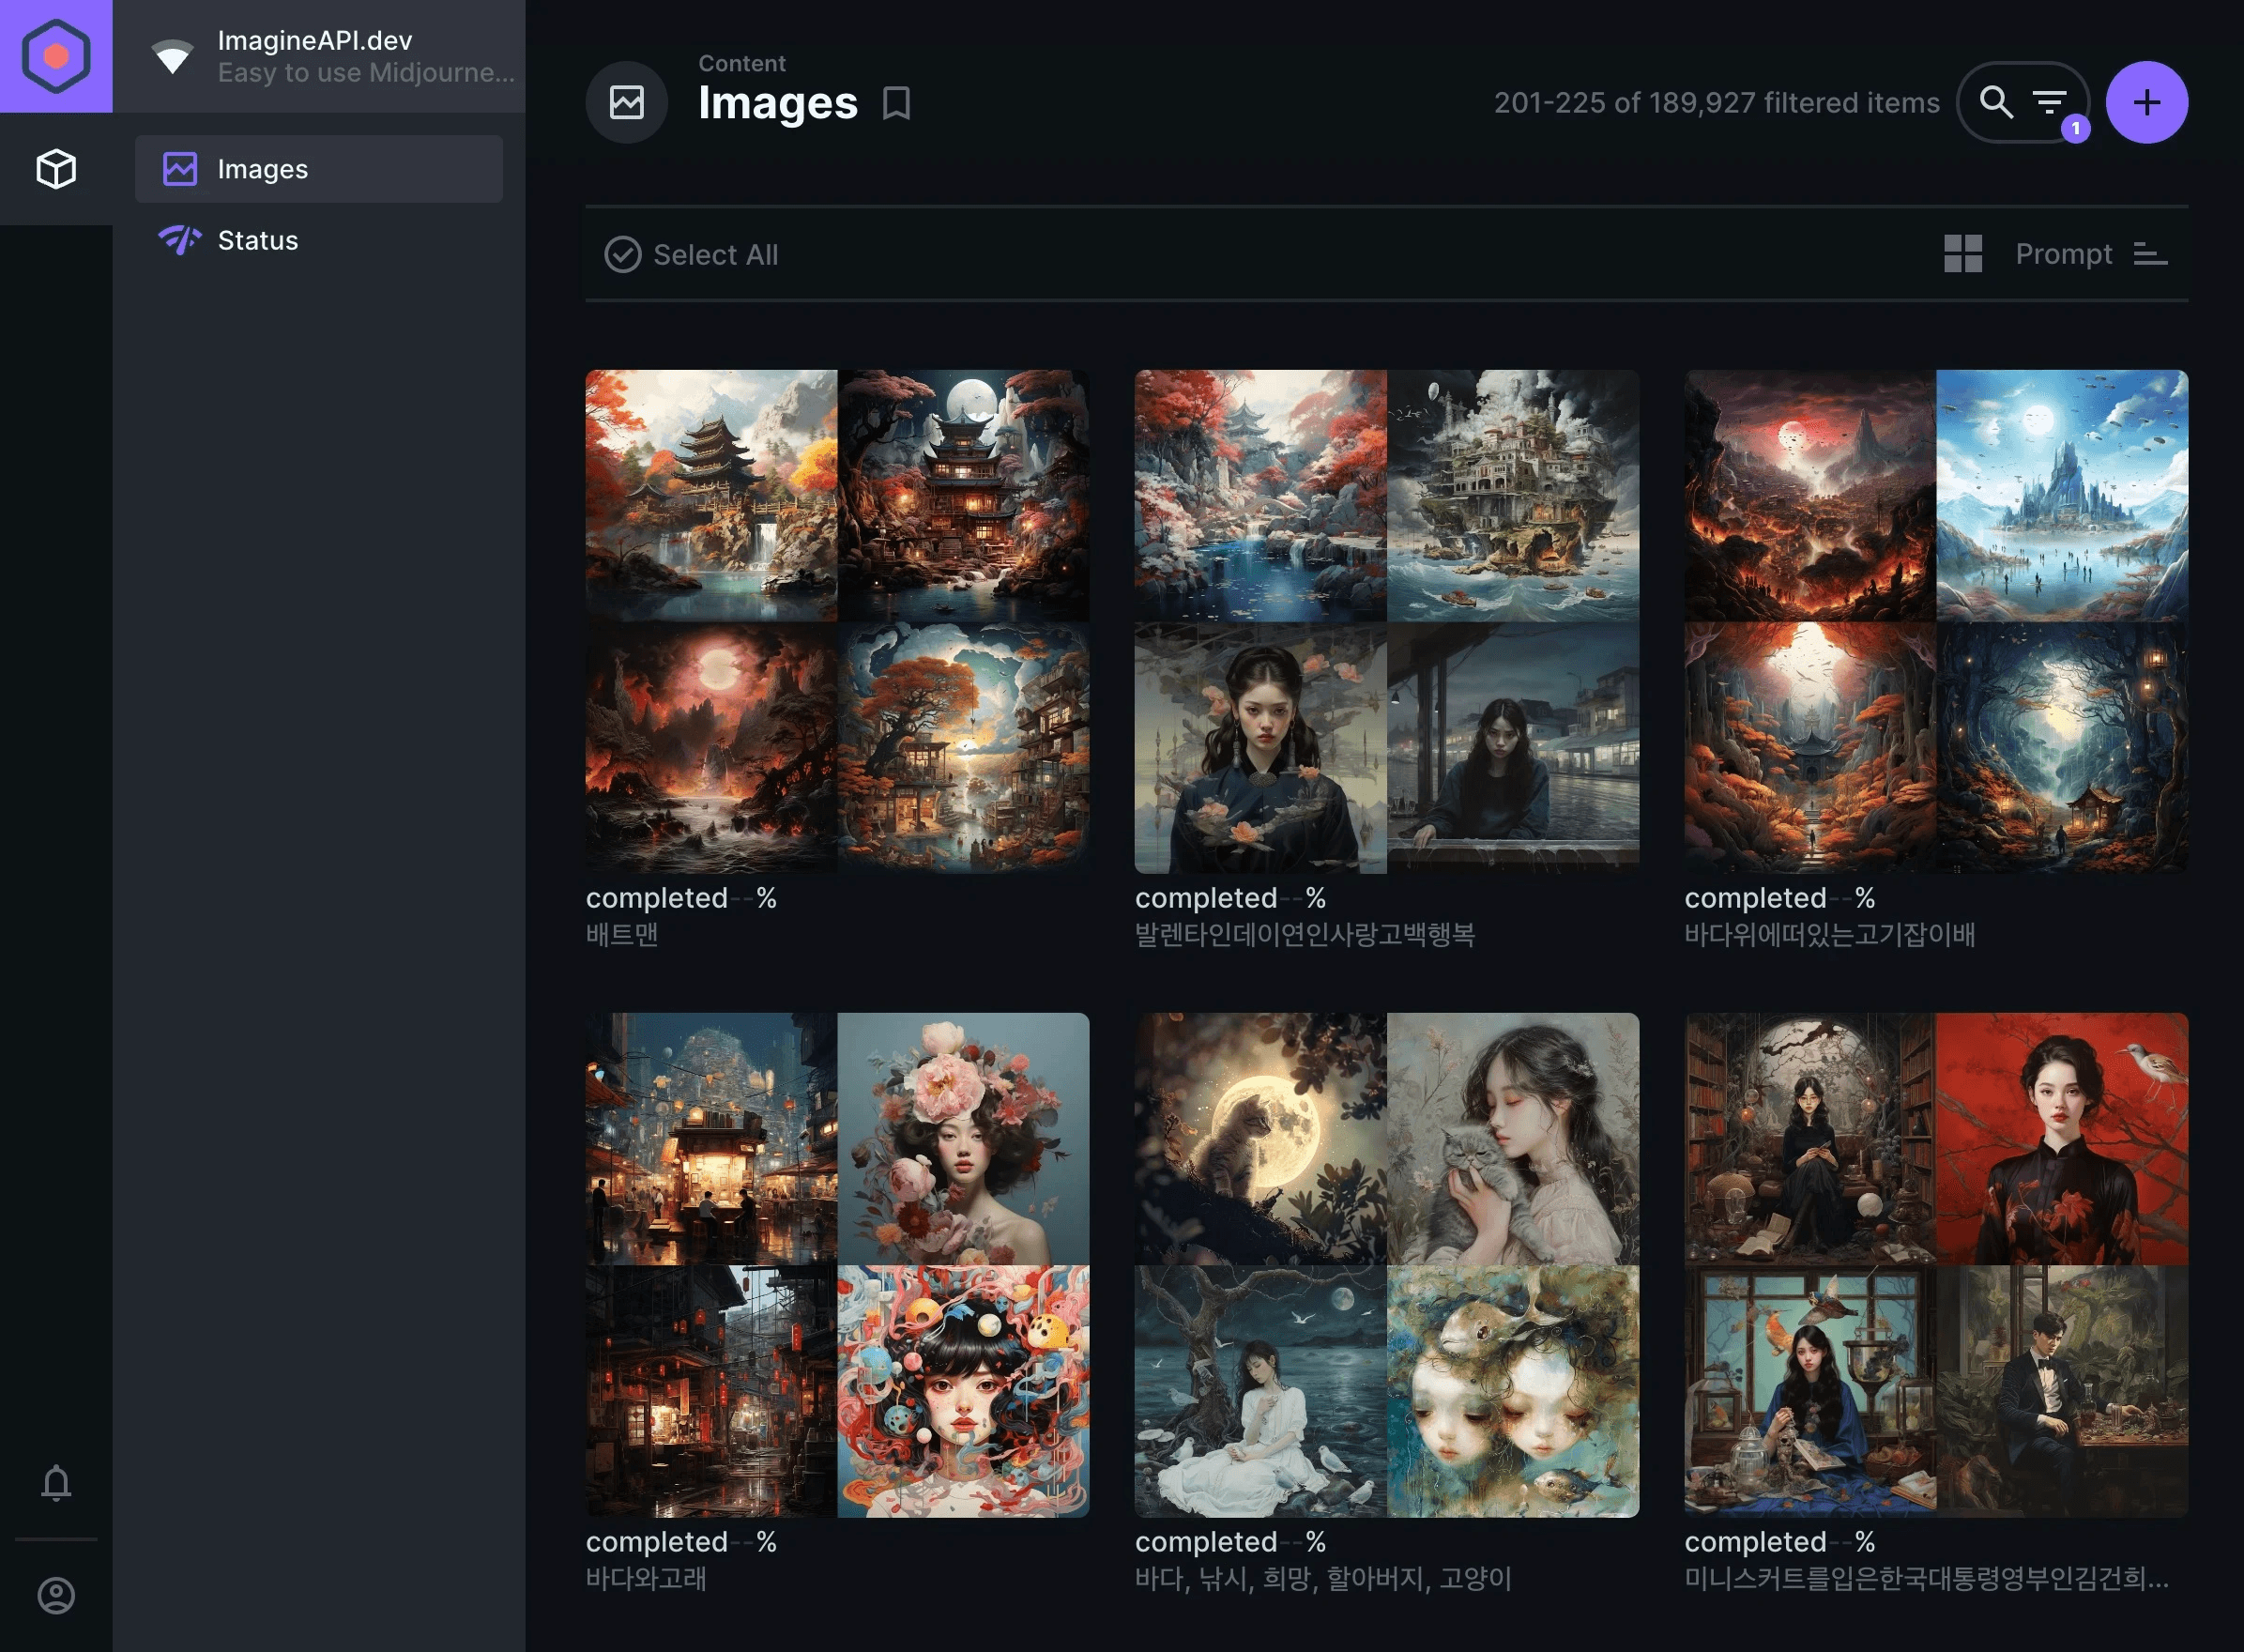The height and width of the screenshot is (1652, 2244).
Task: Click the add new item plus icon
Action: coord(2146,101)
